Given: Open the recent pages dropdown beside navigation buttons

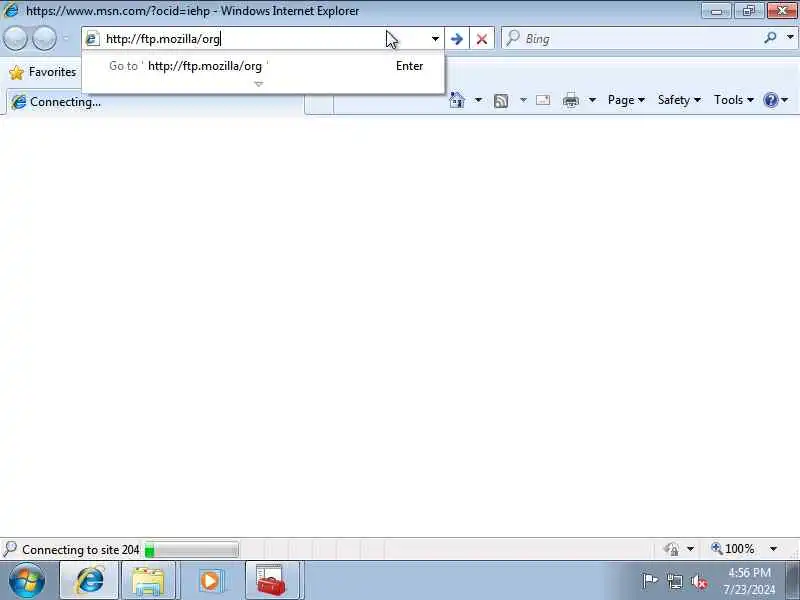Looking at the screenshot, I should (x=65, y=38).
